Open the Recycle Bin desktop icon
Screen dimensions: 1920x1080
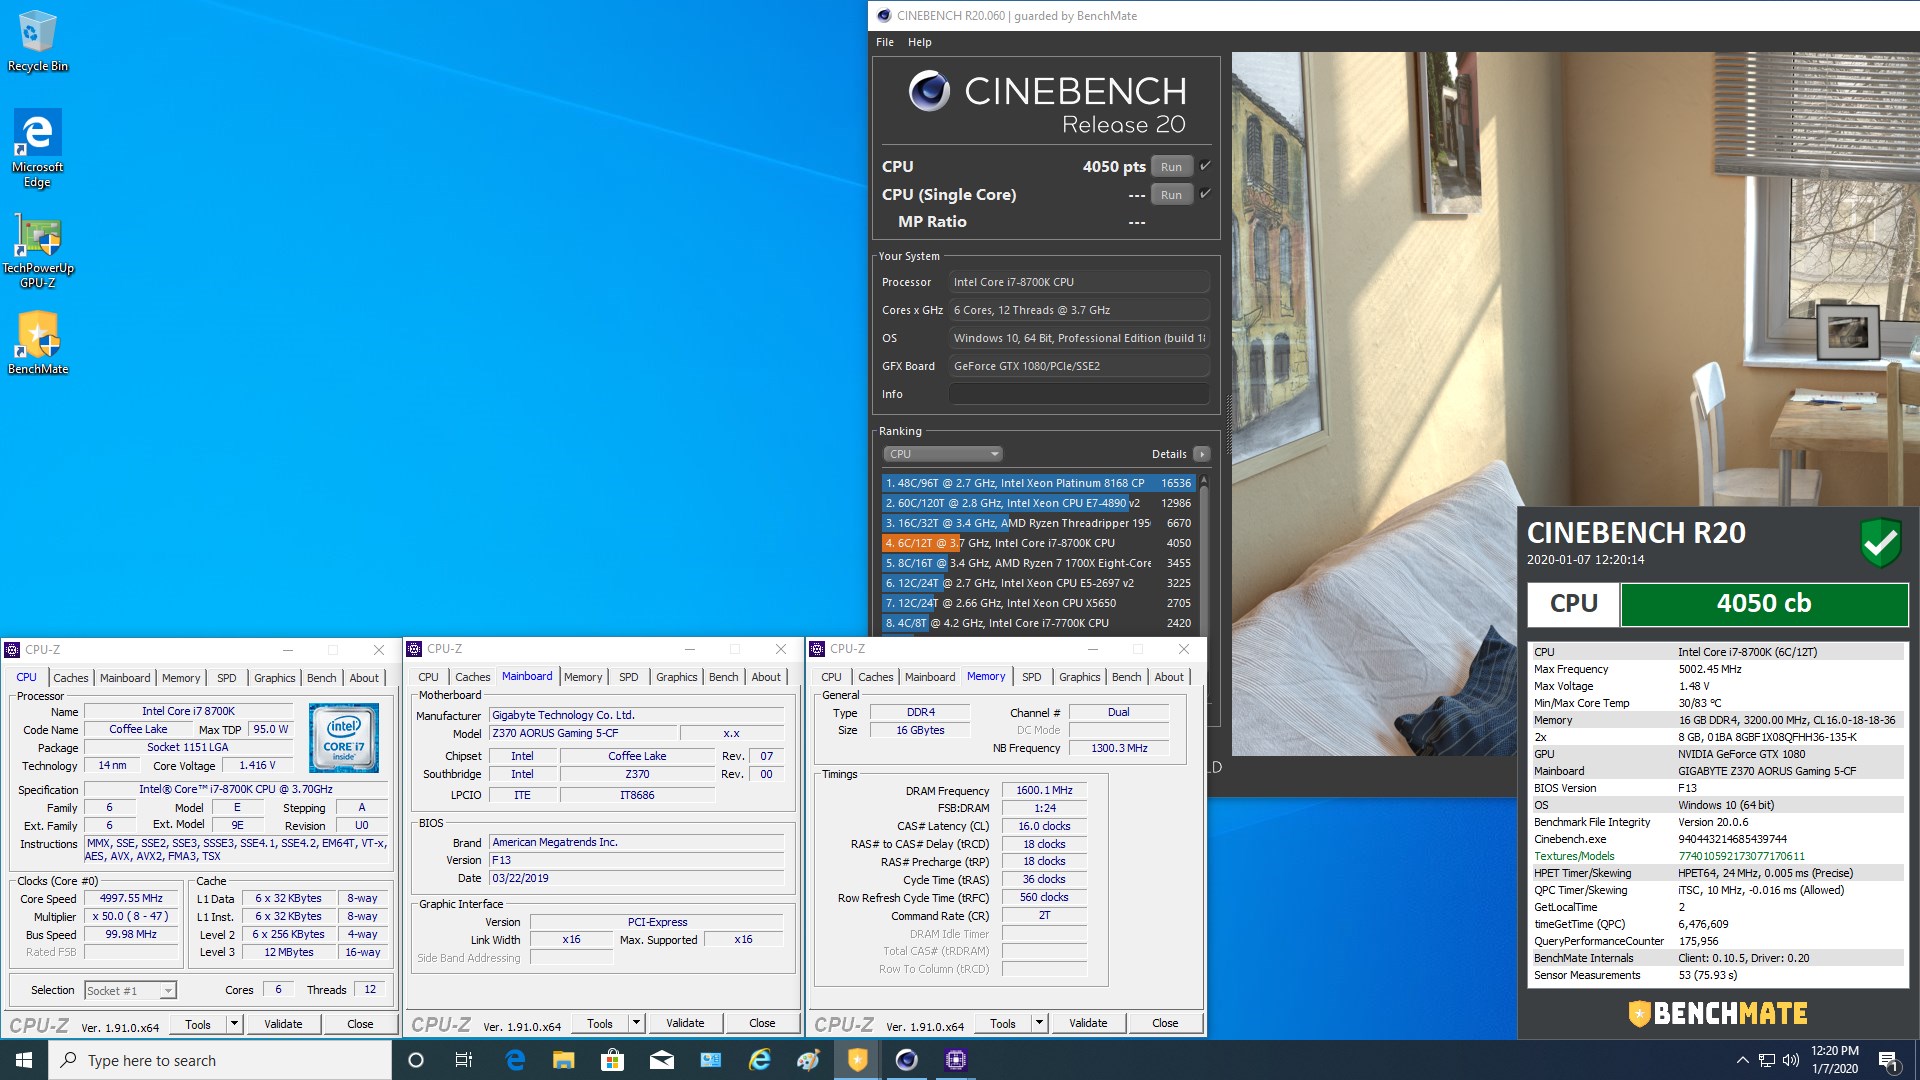tap(38, 40)
